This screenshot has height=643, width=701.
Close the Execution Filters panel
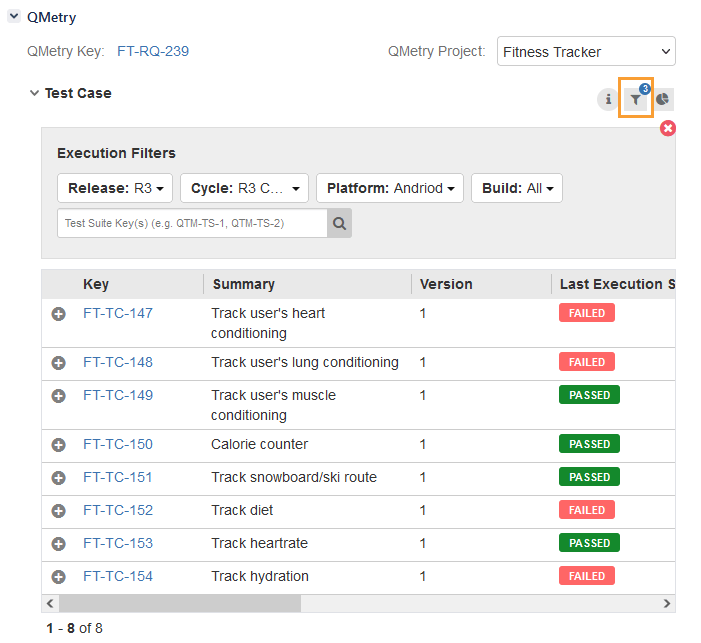[x=668, y=128]
